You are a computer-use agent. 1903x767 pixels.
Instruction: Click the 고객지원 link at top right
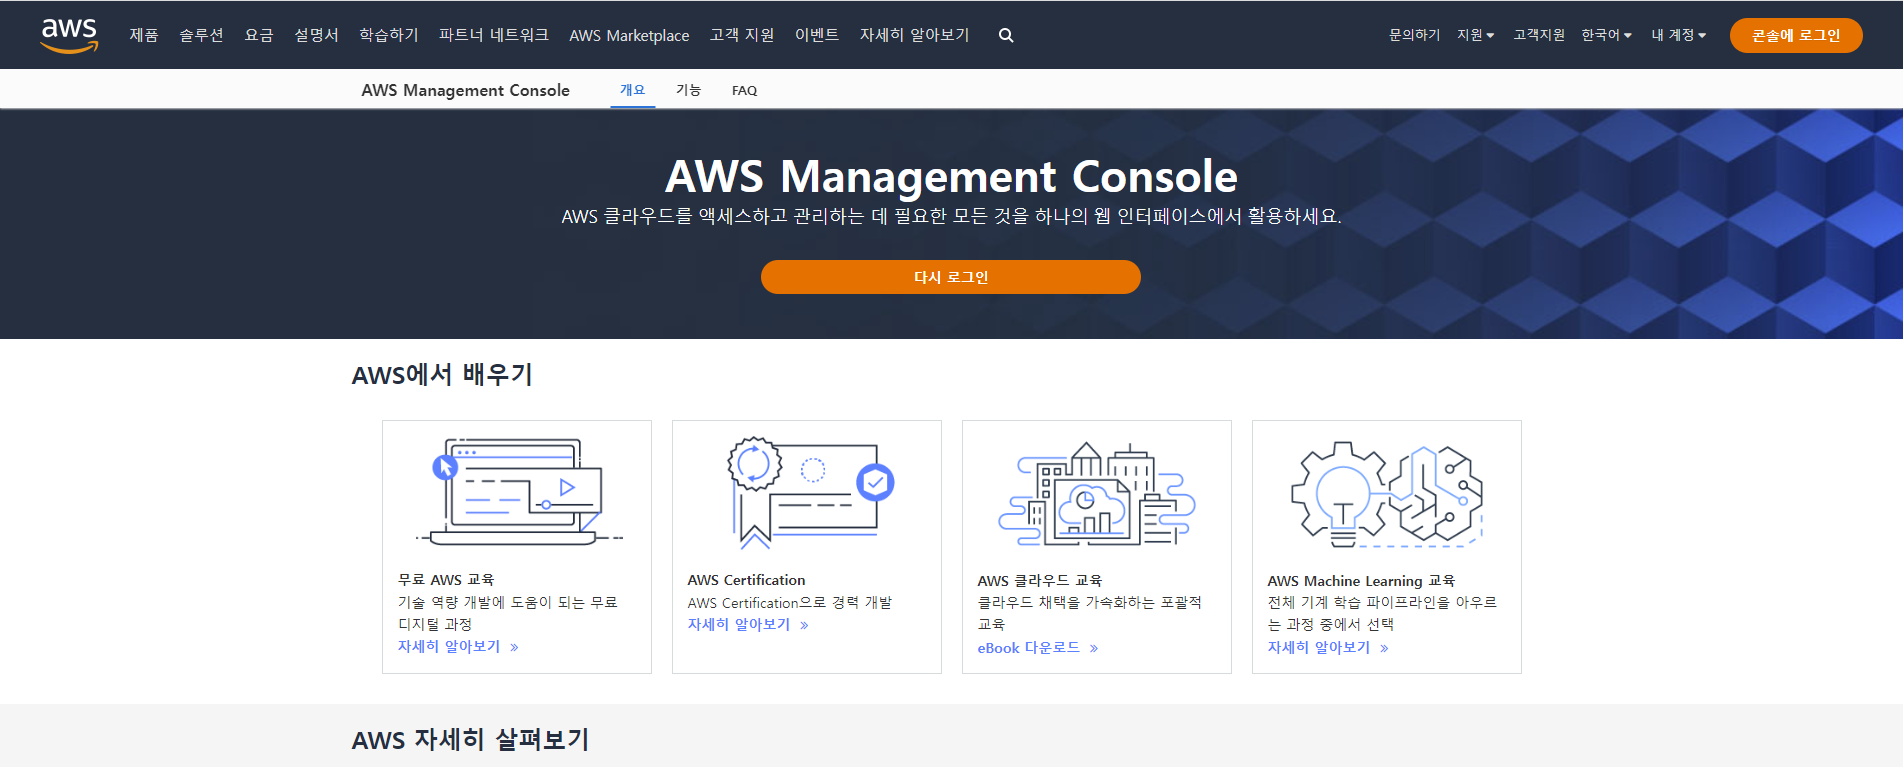click(x=1538, y=35)
